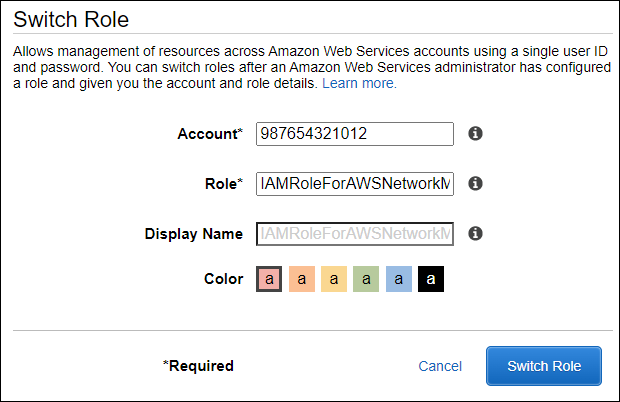620x402 pixels.
Task: Click the info icon next to Role field
Action: pyautogui.click(x=476, y=184)
